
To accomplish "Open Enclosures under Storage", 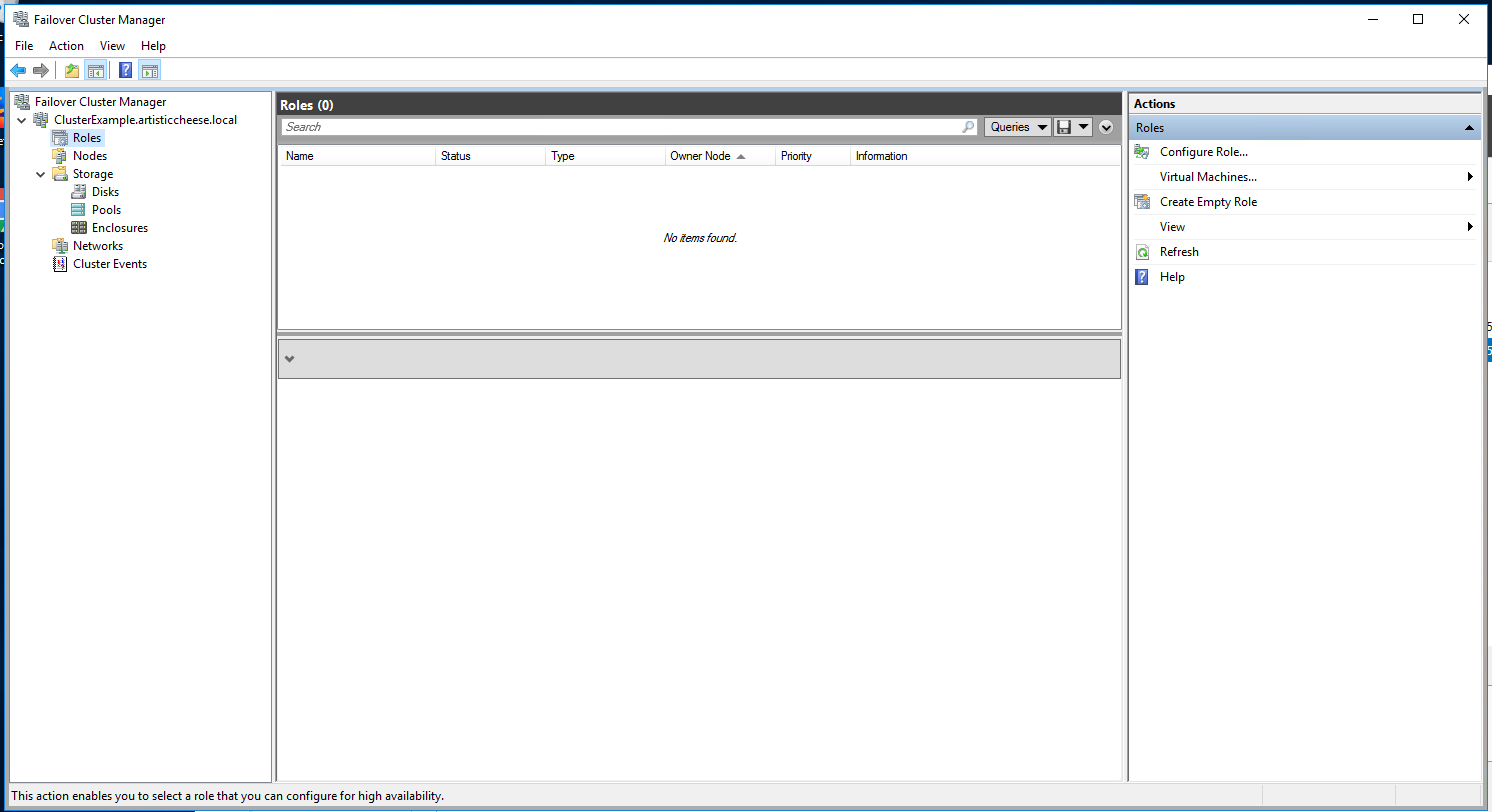I will (119, 228).
